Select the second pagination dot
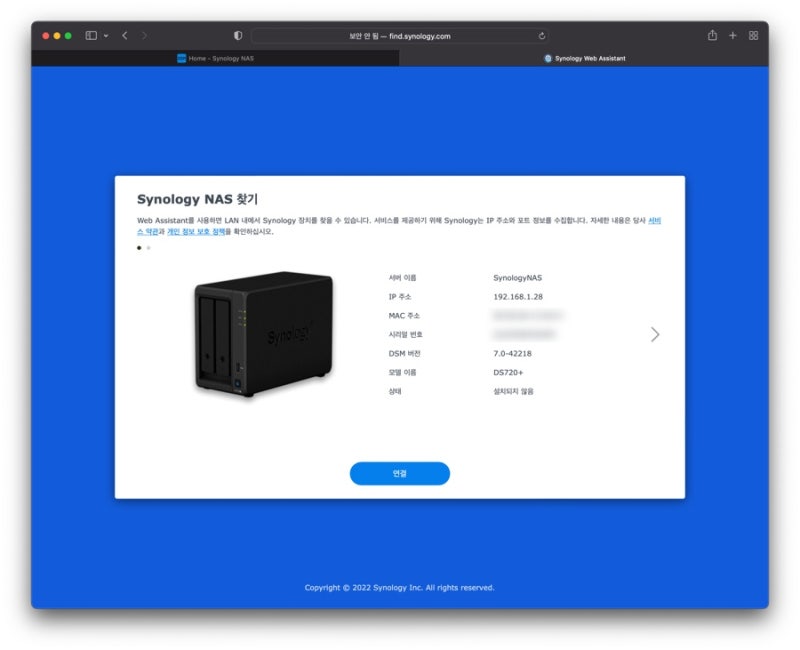 tap(148, 248)
